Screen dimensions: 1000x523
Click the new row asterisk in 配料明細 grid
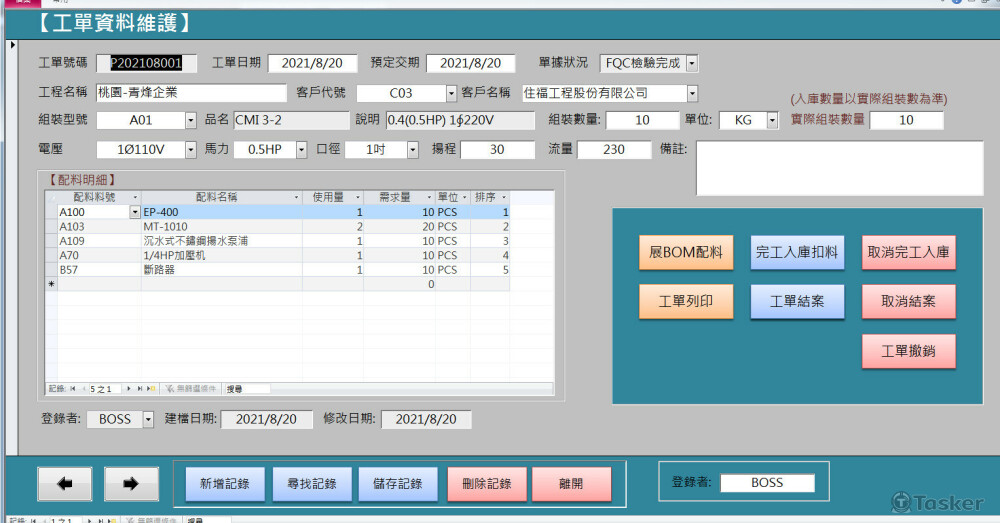point(52,284)
